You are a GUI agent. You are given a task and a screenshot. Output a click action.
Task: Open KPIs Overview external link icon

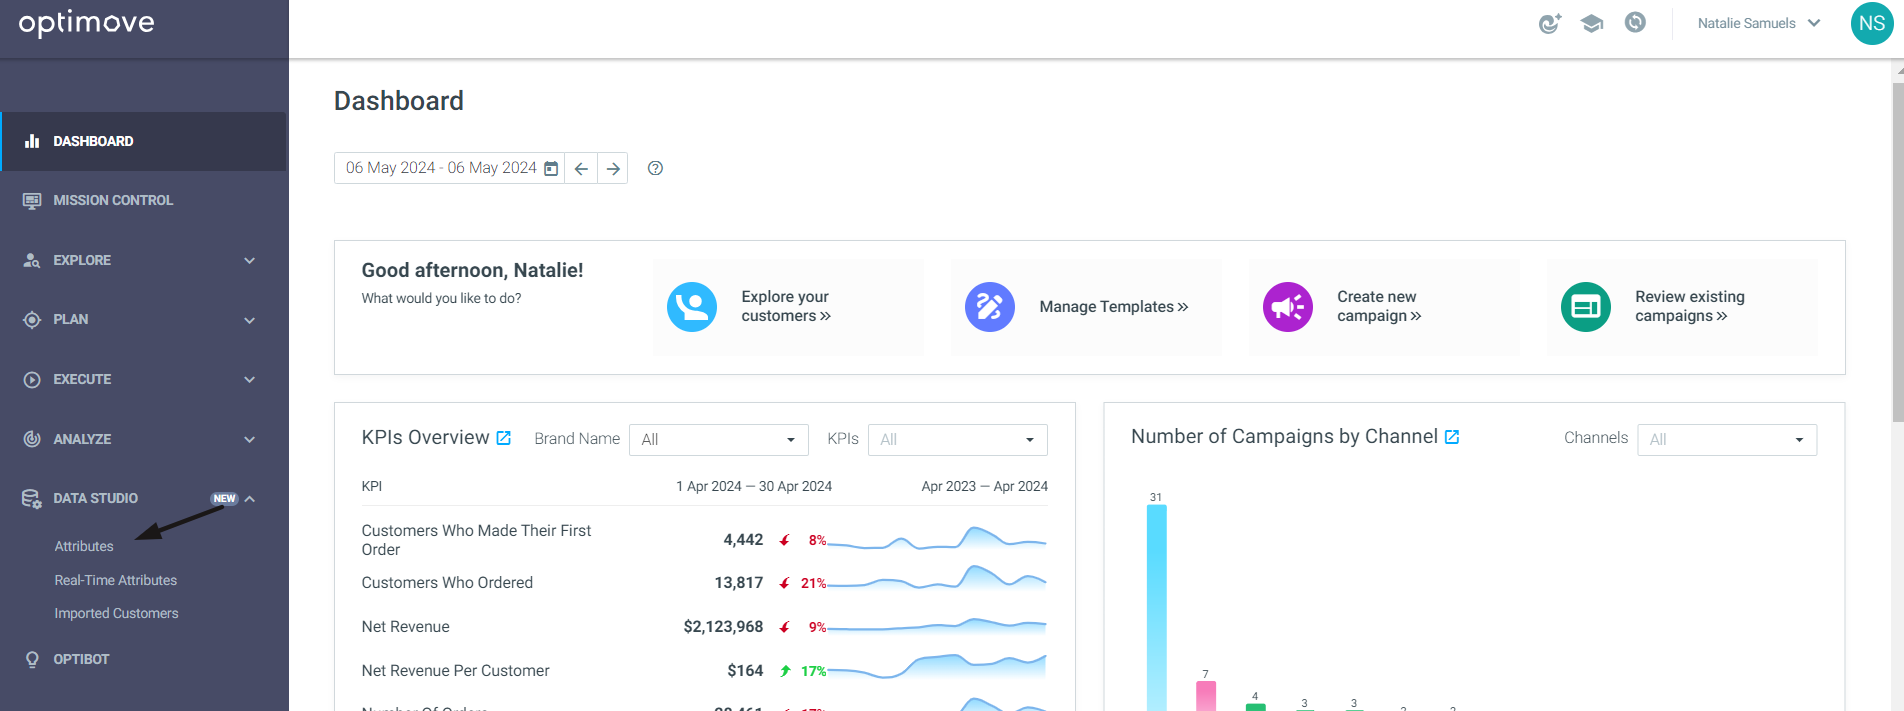504,438
